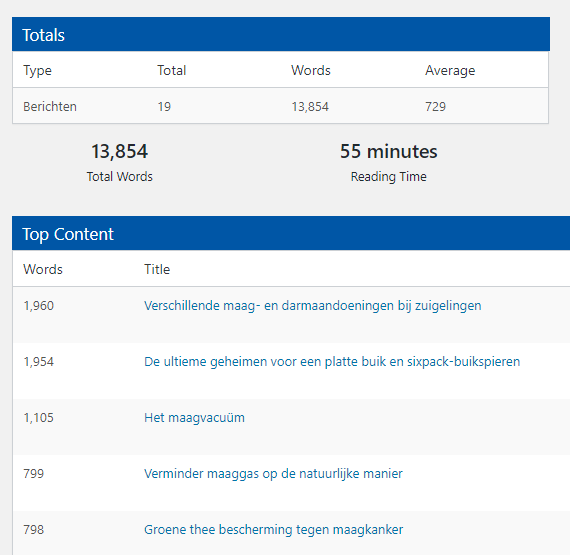
Task: Open 'Groene thee bescherming tegen maagkanker' link
Action: (x=273, y=530)
